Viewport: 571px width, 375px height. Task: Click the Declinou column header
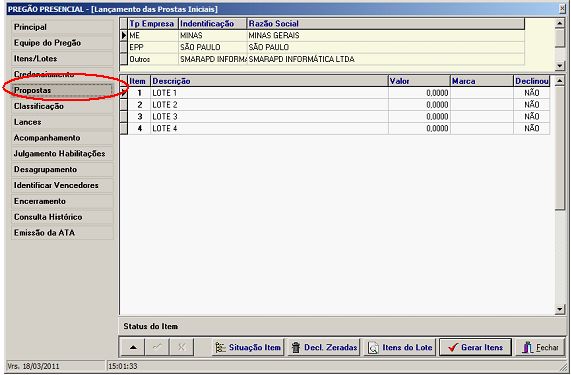[x=532, y=81]
